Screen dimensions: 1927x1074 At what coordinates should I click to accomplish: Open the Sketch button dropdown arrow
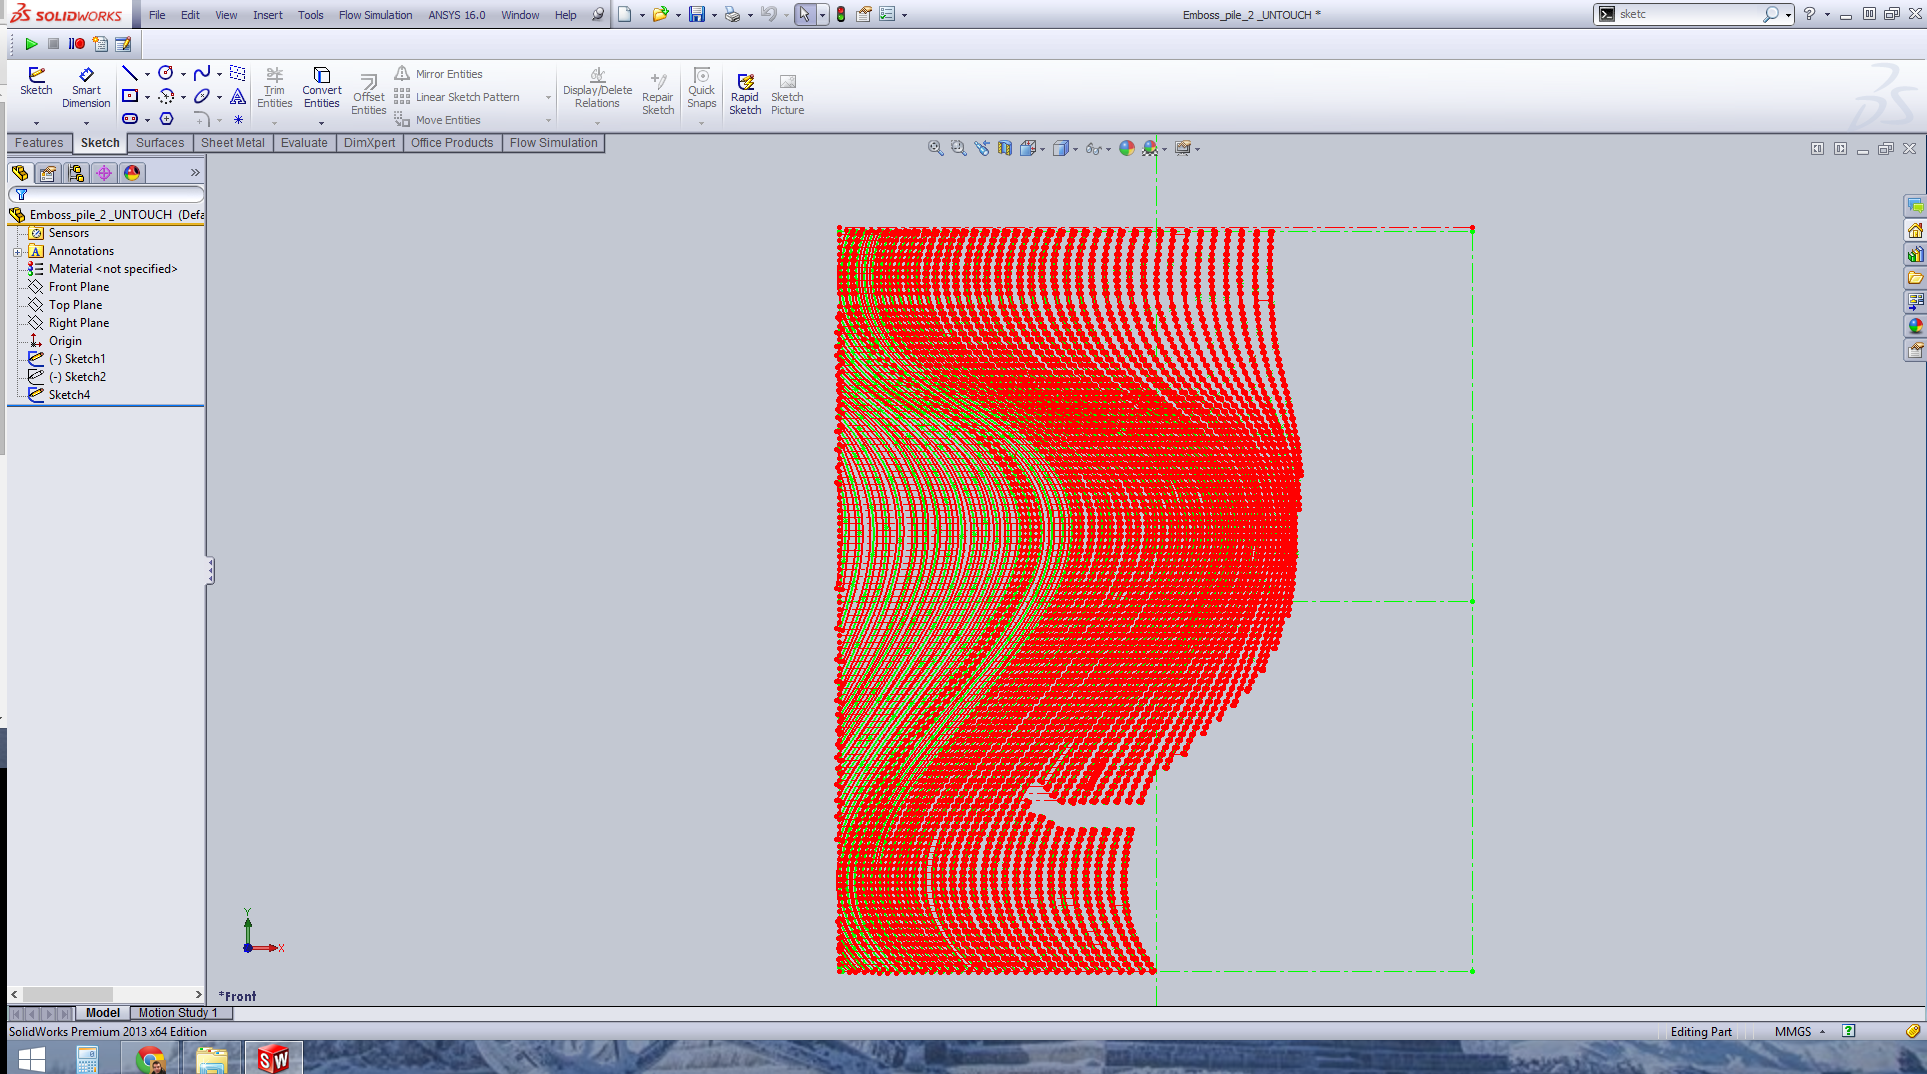pyautogui.click(x=36, y=123)
